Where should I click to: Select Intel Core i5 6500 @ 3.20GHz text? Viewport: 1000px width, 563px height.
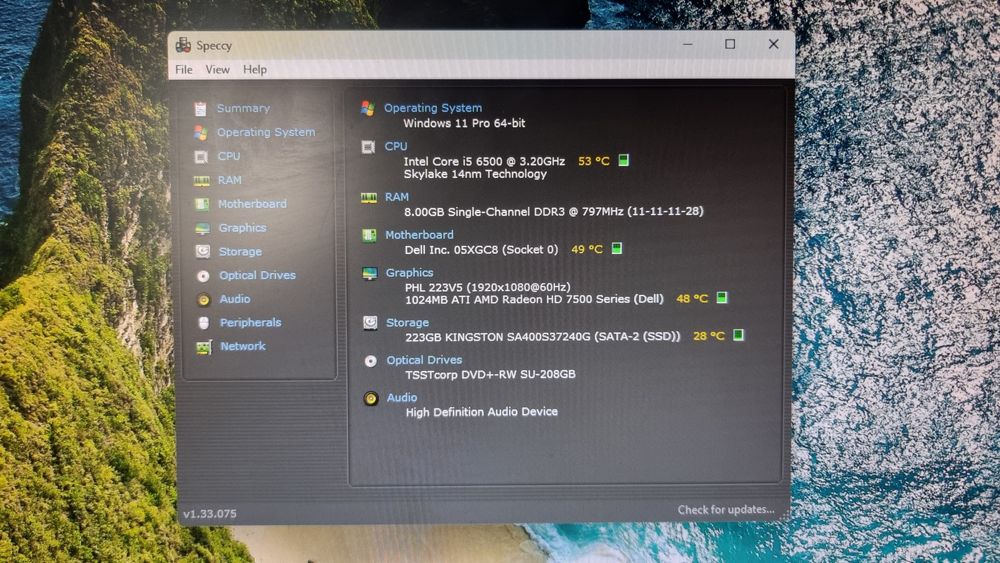[484, 161]
